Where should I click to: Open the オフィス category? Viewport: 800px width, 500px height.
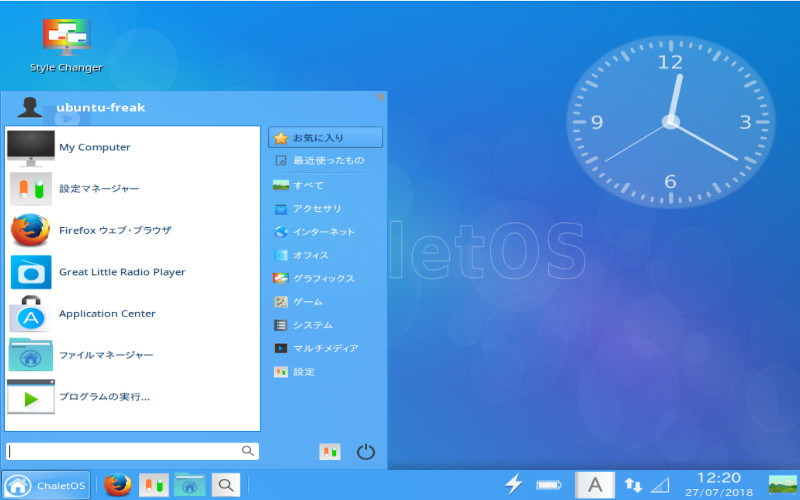click(x=326, y=255)
